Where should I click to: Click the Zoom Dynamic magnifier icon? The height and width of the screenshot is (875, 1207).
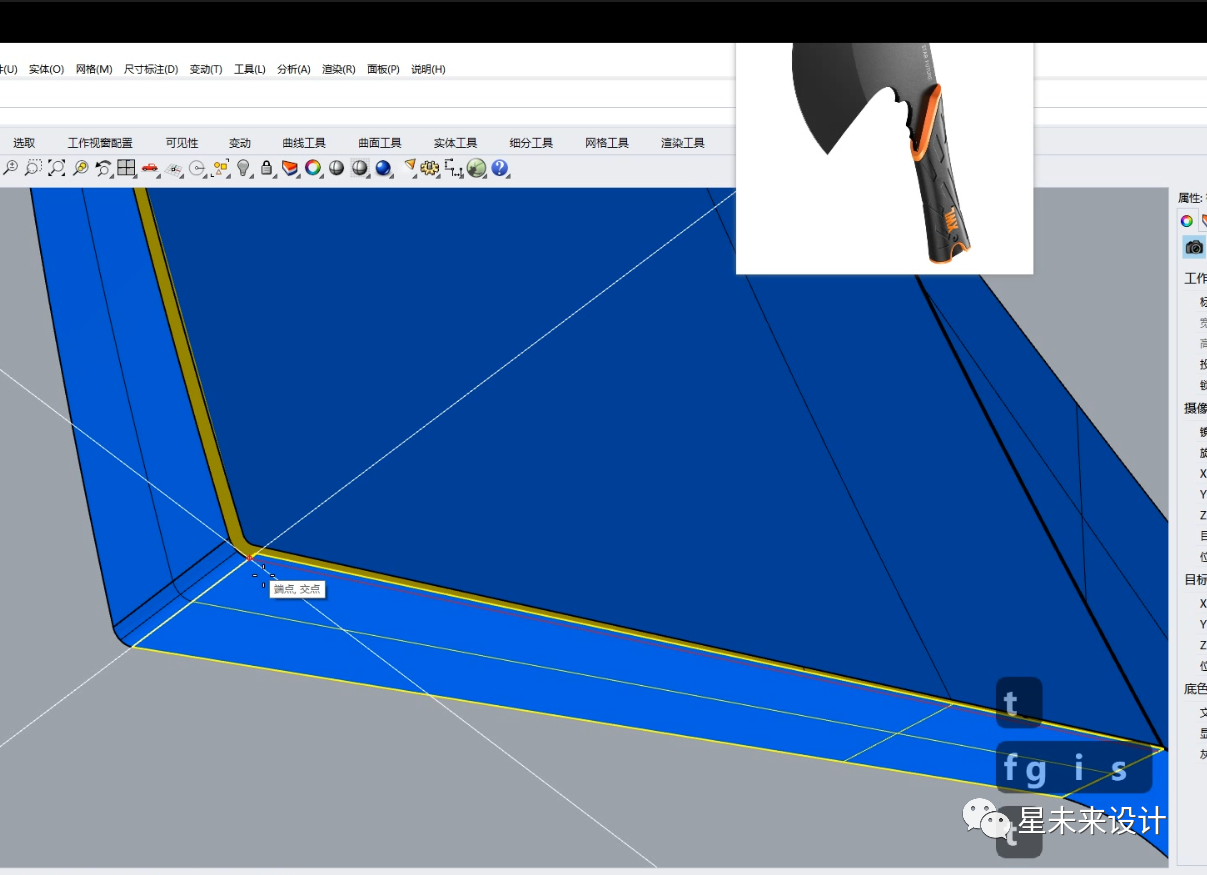10,168
